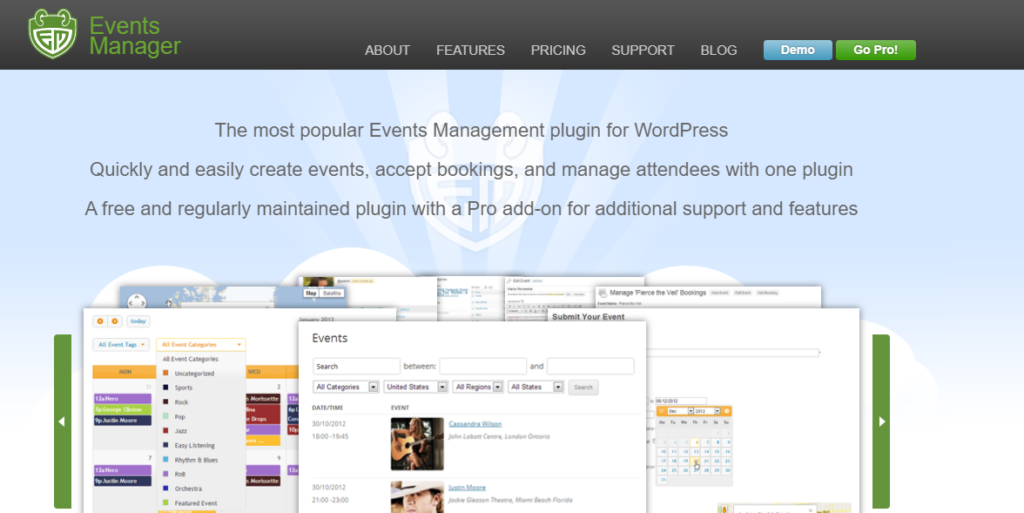The width and height of the screenshot is (1024, 513).
Task: Click the Events Manager shield logo
Action: (x=53, y=34)
